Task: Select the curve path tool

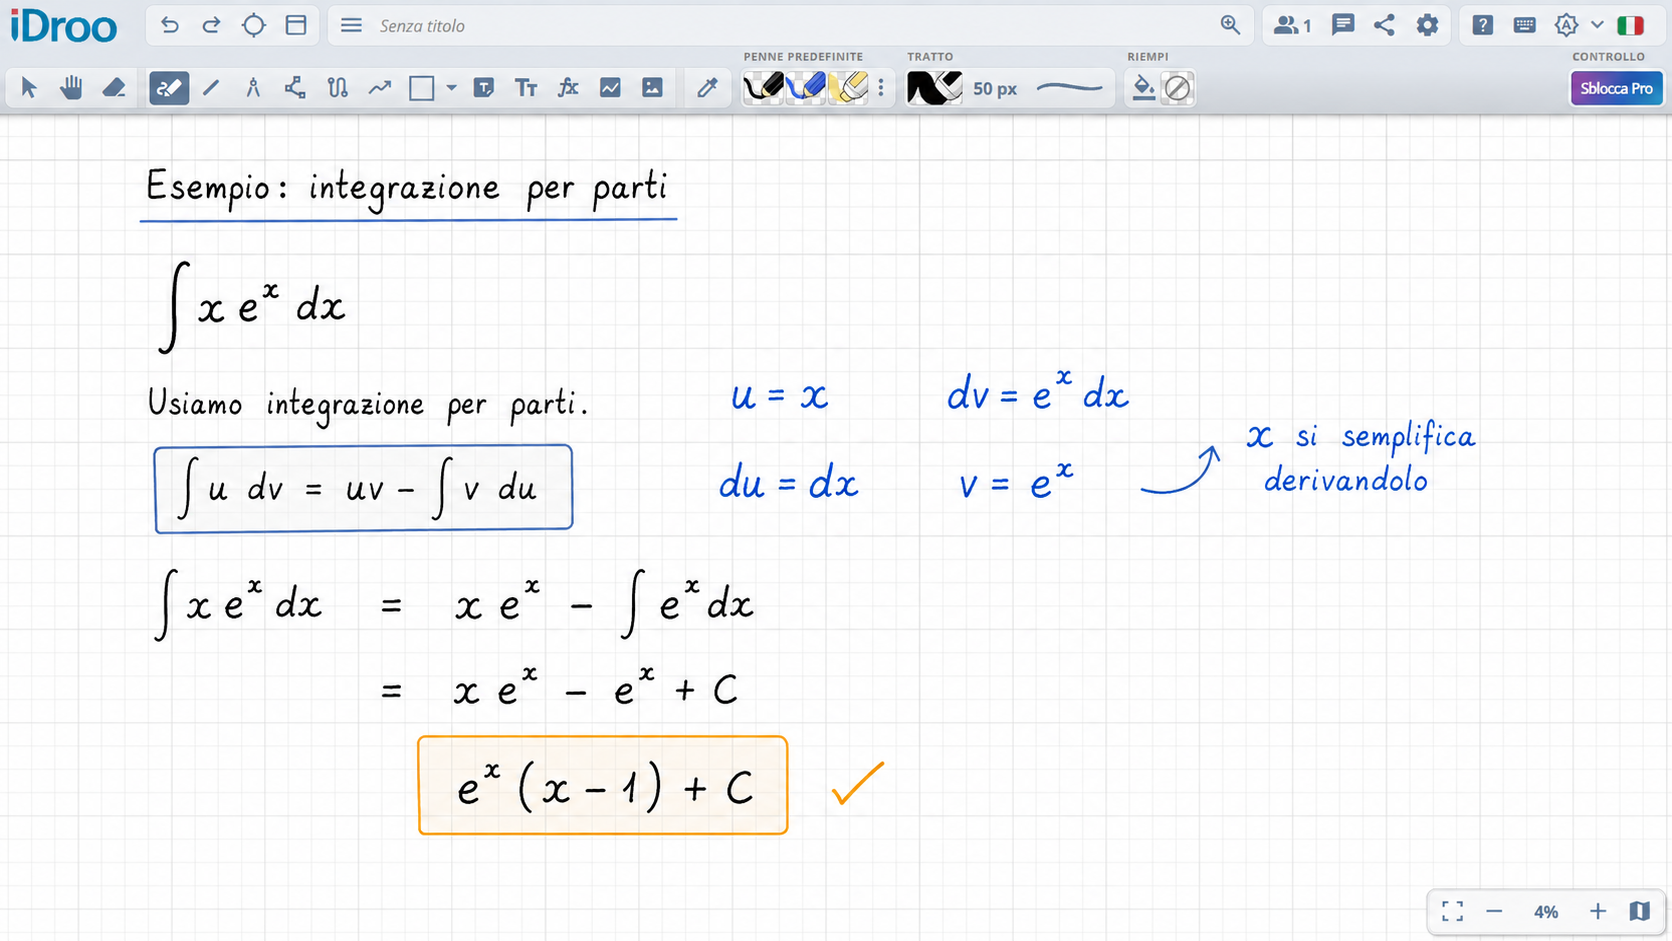Action: tap(338, 88)
